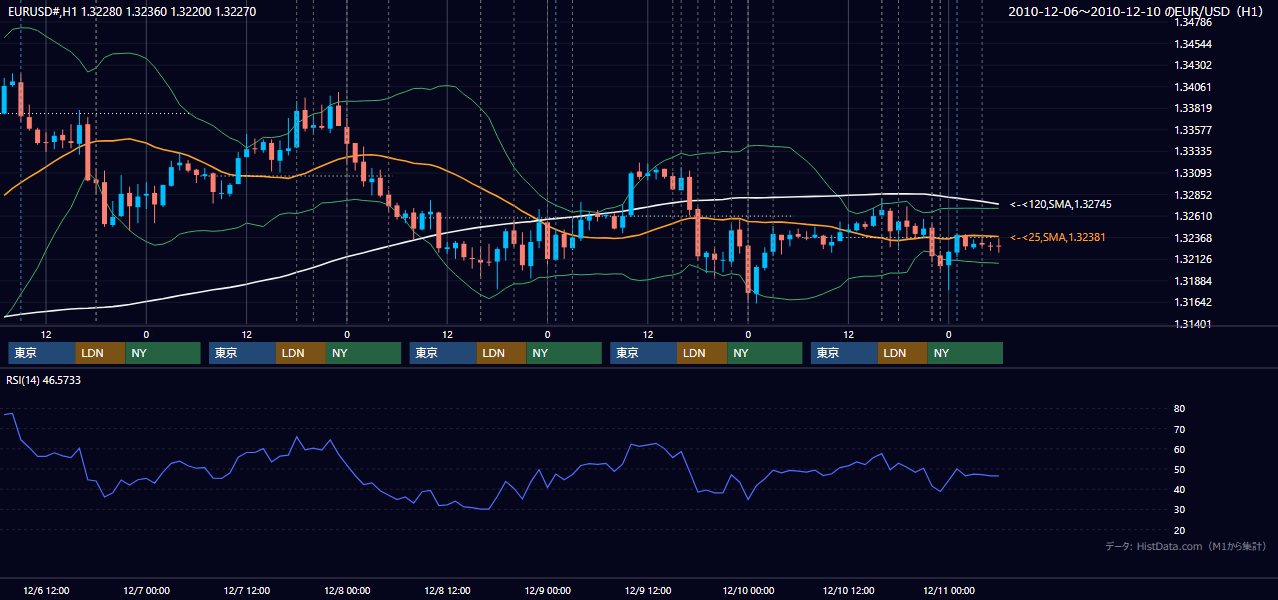Image resolution: width=1278 pixels, height=600 pixels.
Task: Click RSI scale level 20
Action: click(x=1179, y=530)
